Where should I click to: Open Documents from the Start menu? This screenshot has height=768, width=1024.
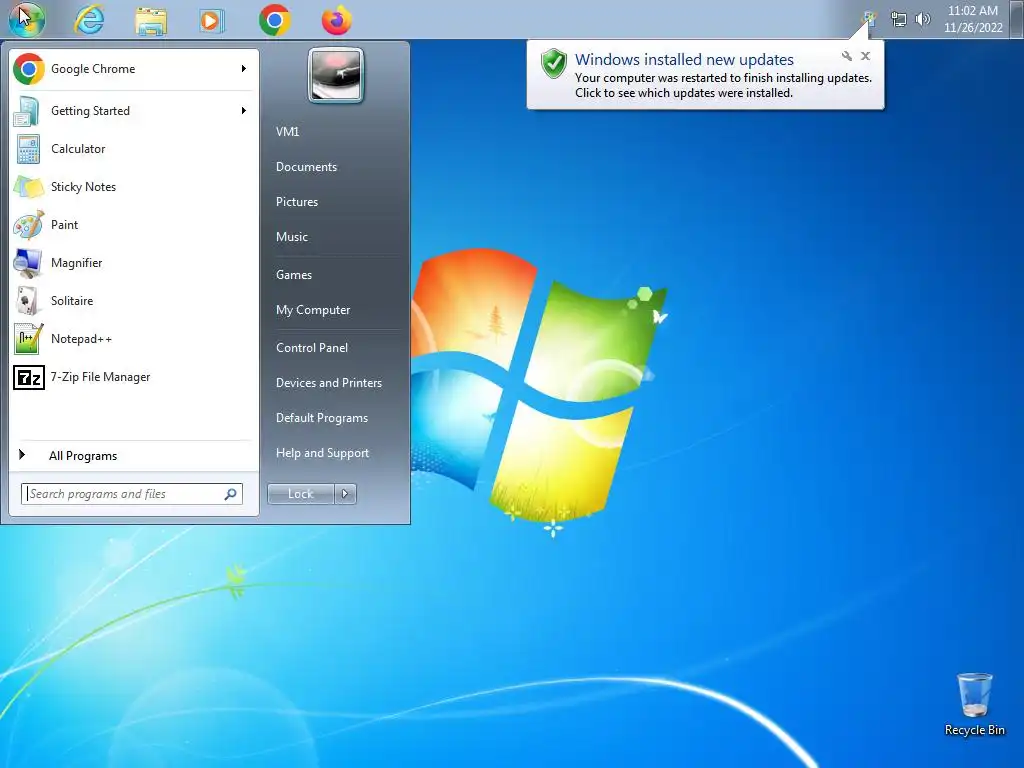click(x=306, y=167)
